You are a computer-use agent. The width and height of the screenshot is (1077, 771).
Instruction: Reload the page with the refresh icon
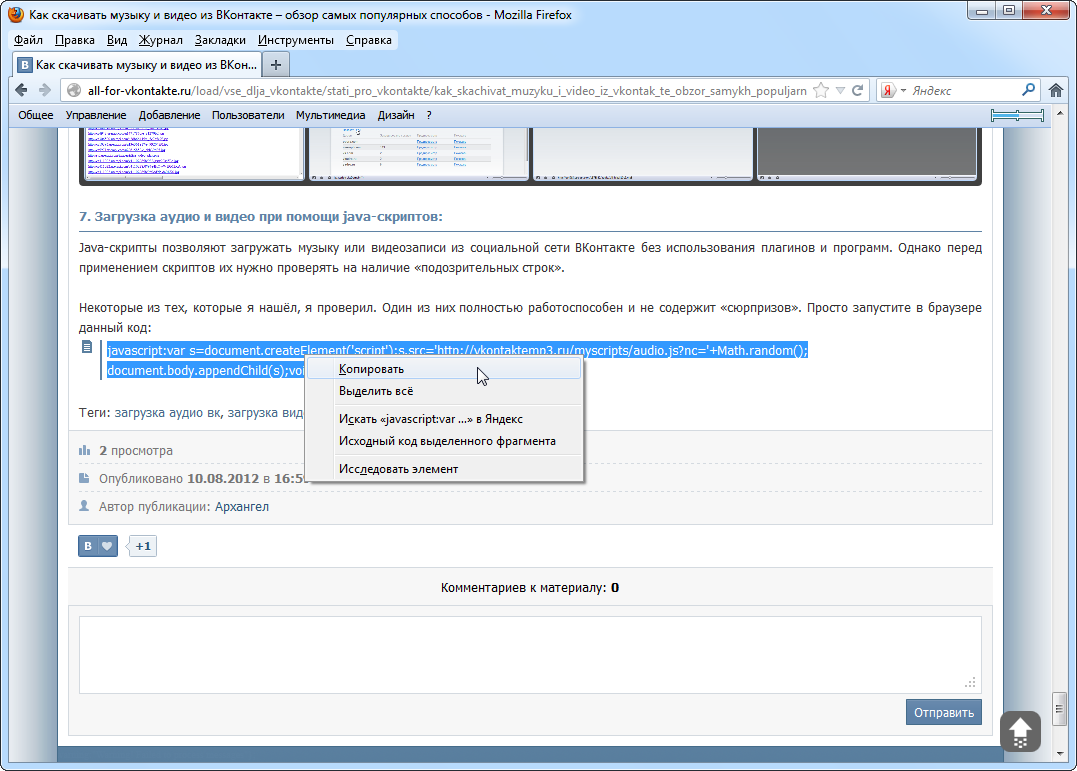click(857, 91)
